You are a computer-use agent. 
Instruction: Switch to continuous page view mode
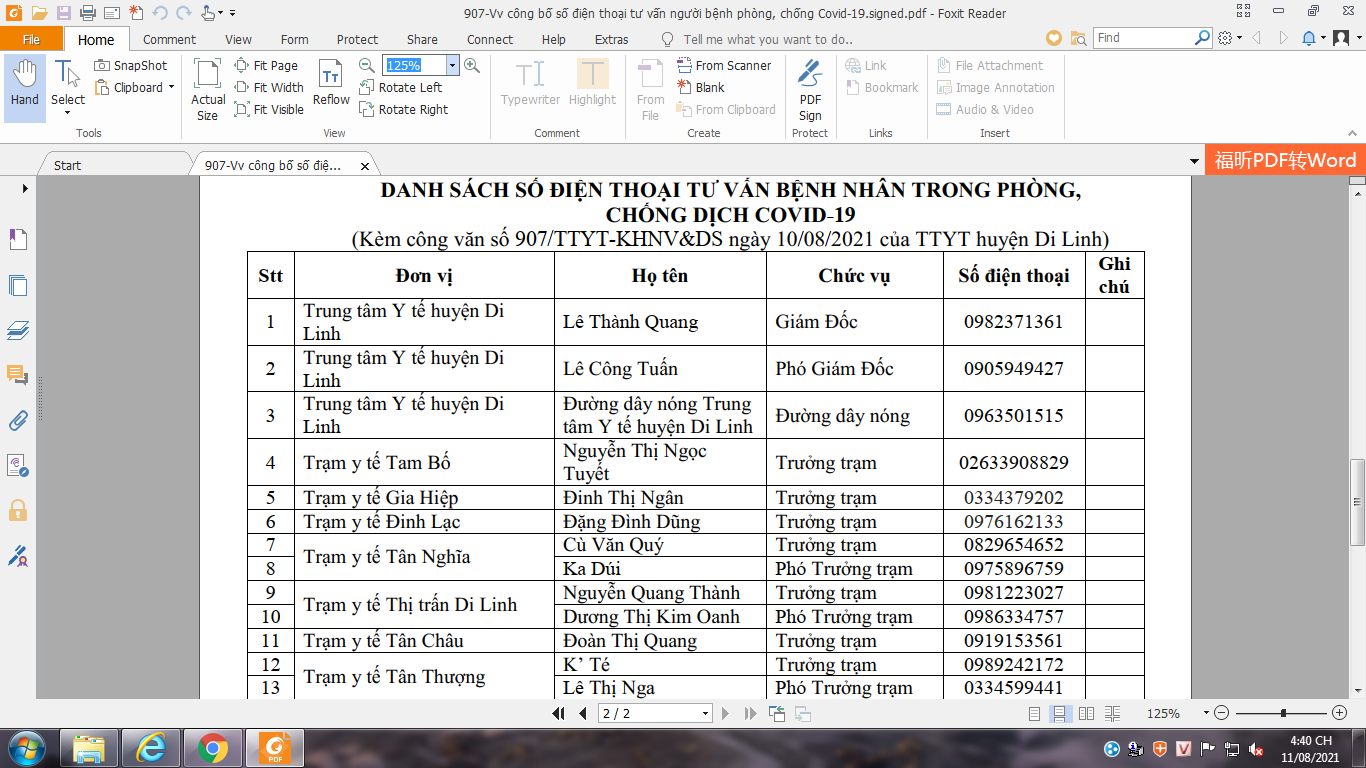tap(1059, 713)
